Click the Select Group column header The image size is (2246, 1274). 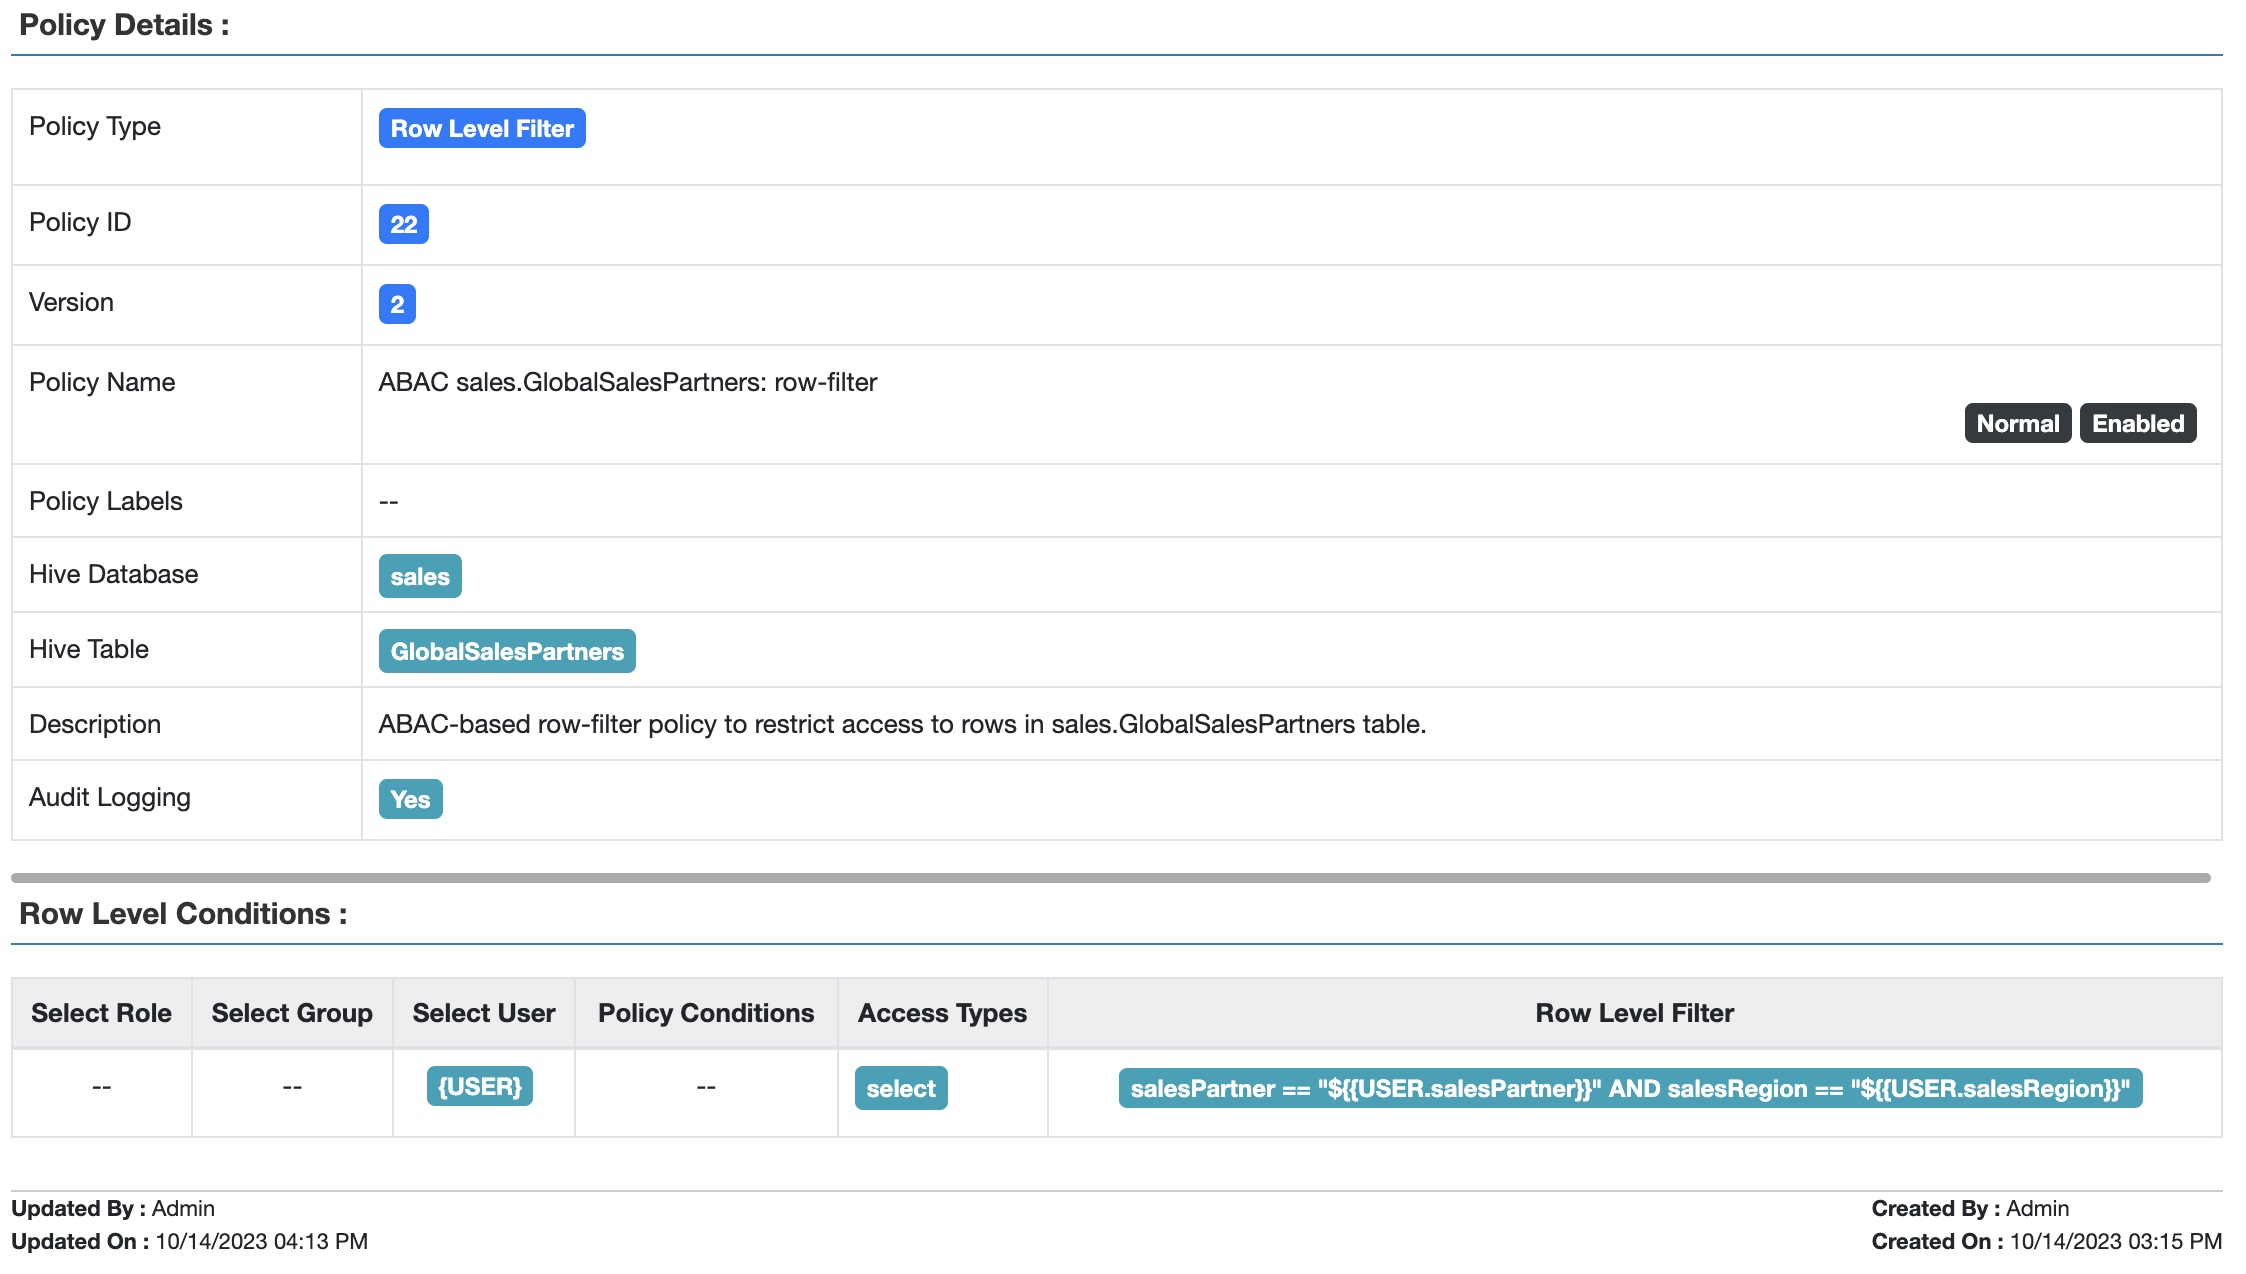click(291, 1013)
